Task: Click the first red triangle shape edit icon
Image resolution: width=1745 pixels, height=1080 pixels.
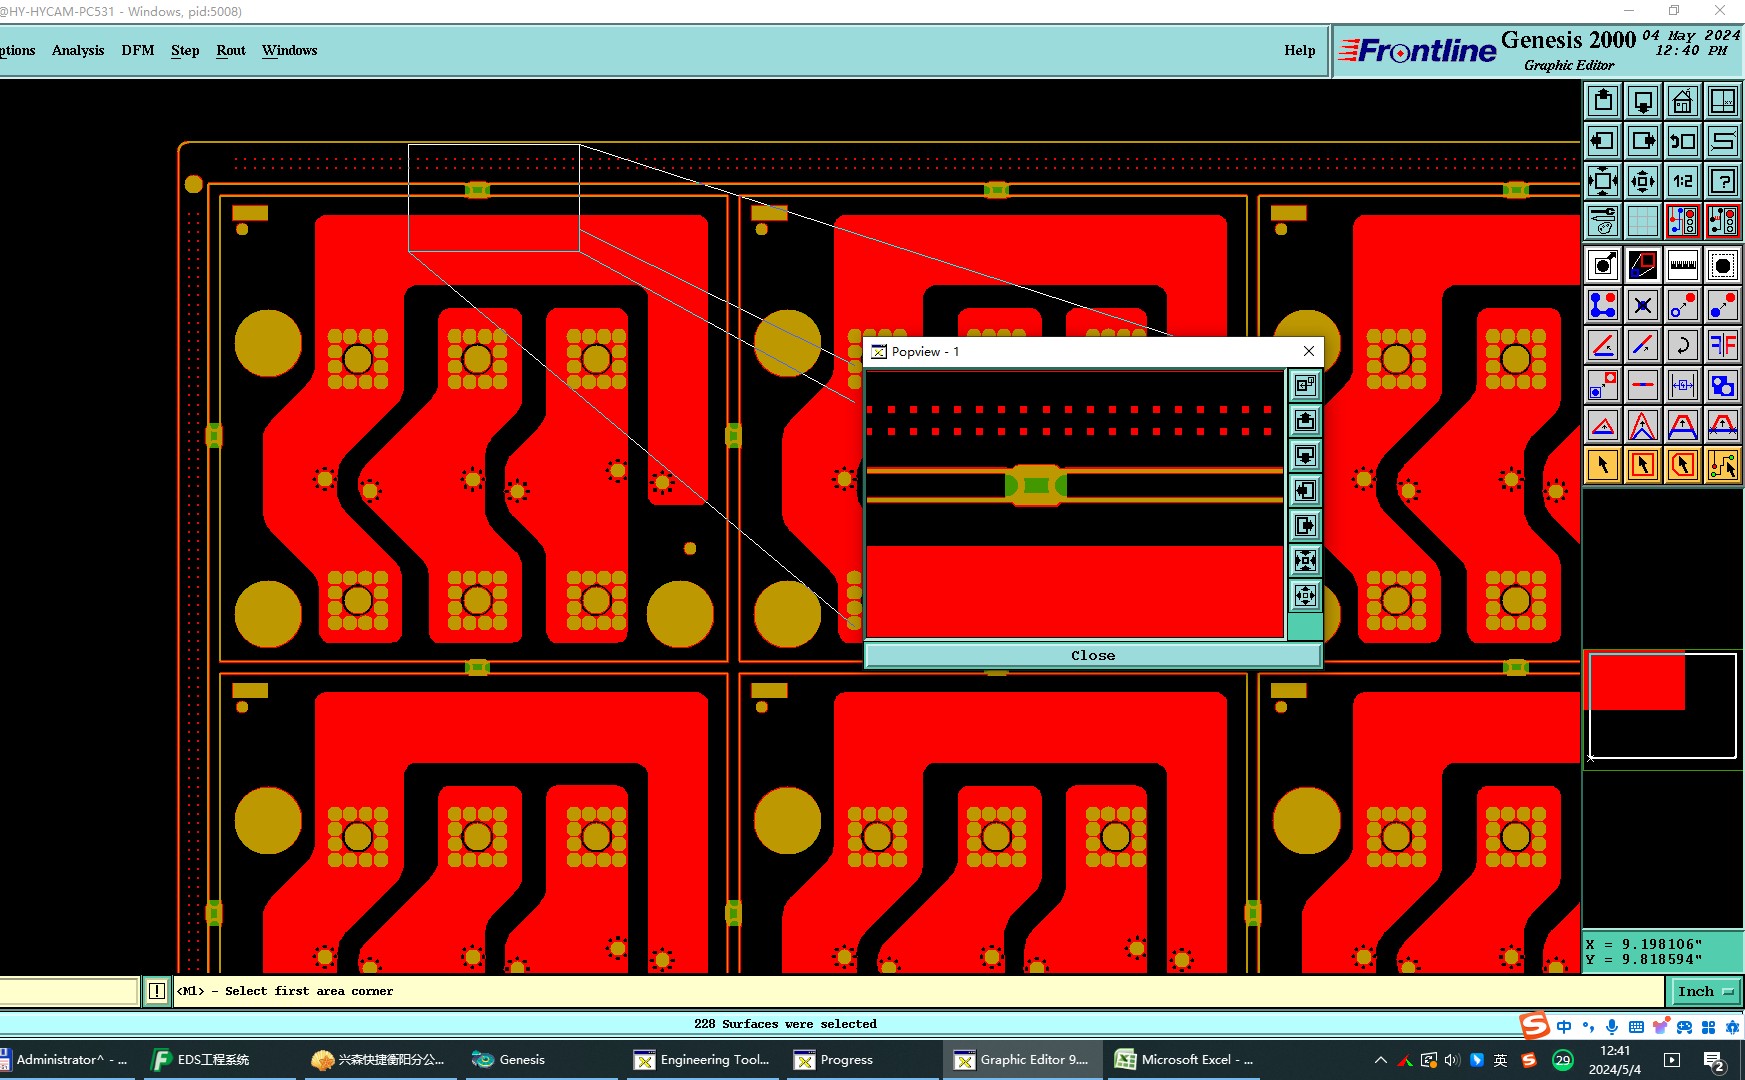Action: coord(1603,425)
